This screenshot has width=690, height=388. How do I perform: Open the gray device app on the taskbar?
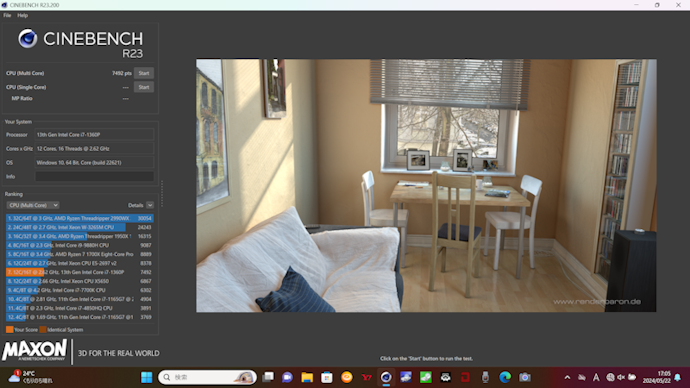click(485, 377)
